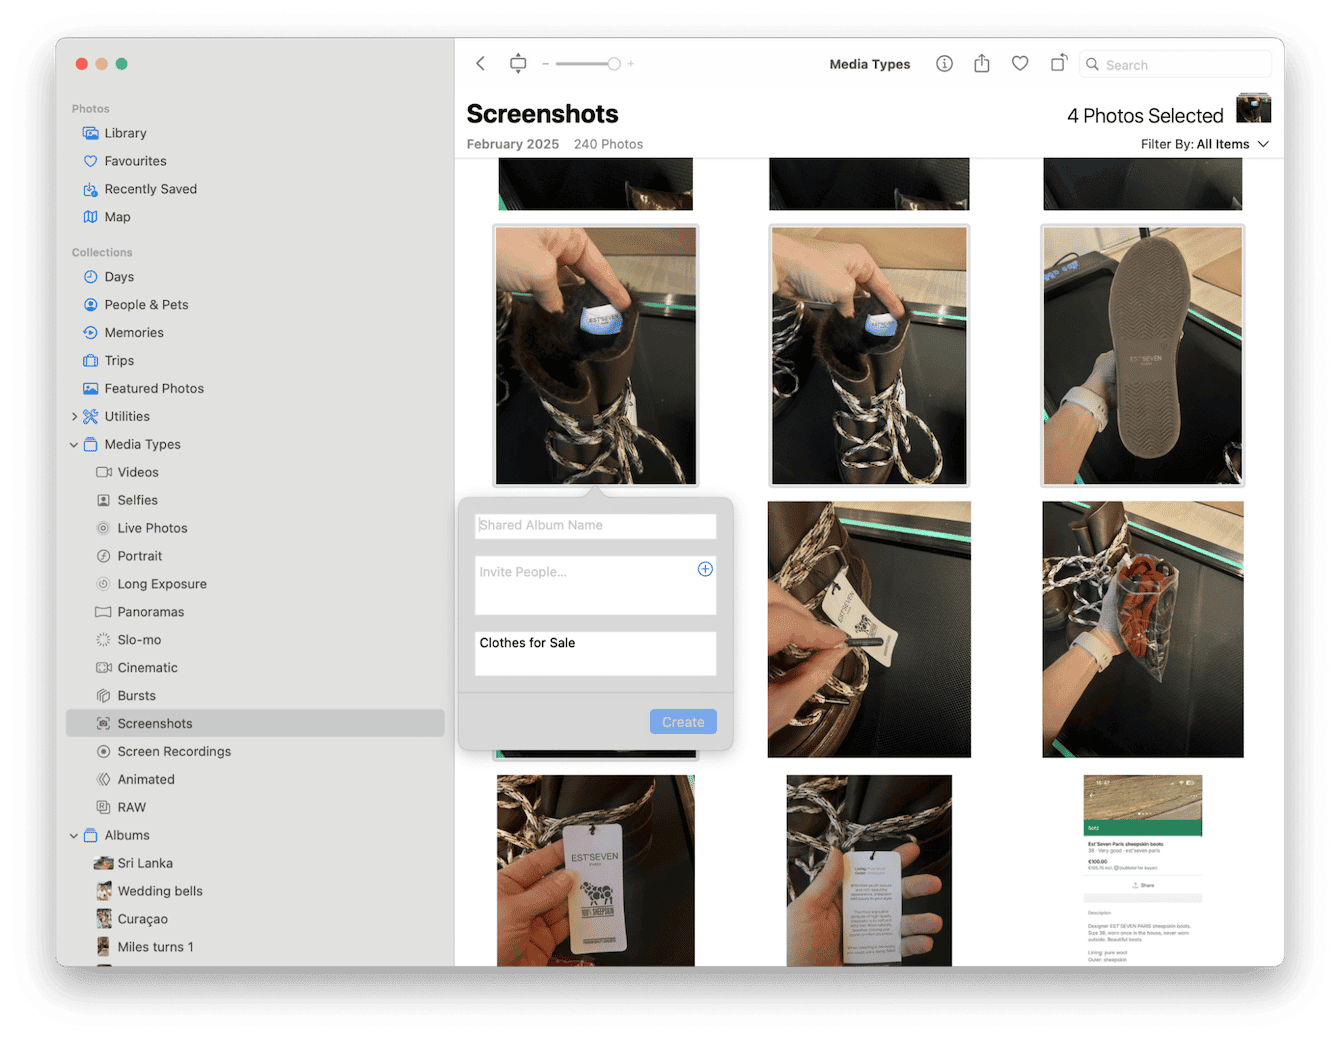The height and width of the screenshot is (1040, 1340).
Task: Rotate the selected photos
Action: click(x=1058, y=62)
